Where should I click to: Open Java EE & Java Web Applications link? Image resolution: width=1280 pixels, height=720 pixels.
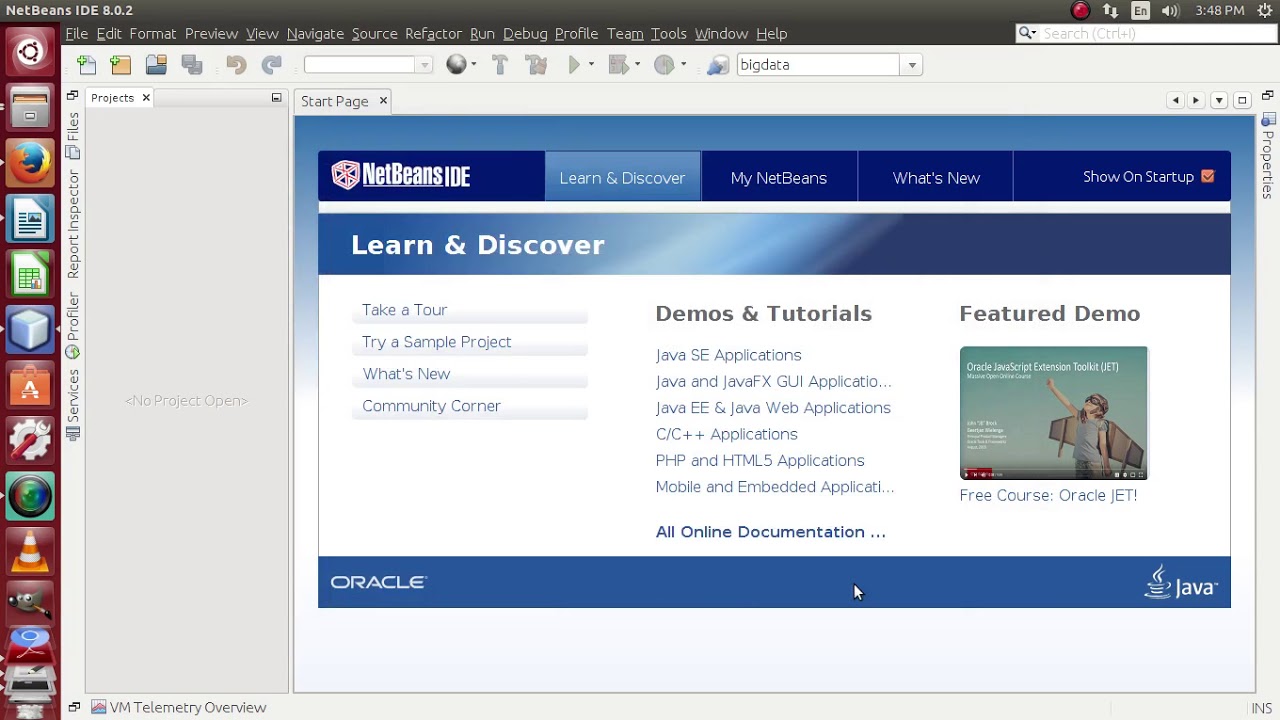coord(773,408)
